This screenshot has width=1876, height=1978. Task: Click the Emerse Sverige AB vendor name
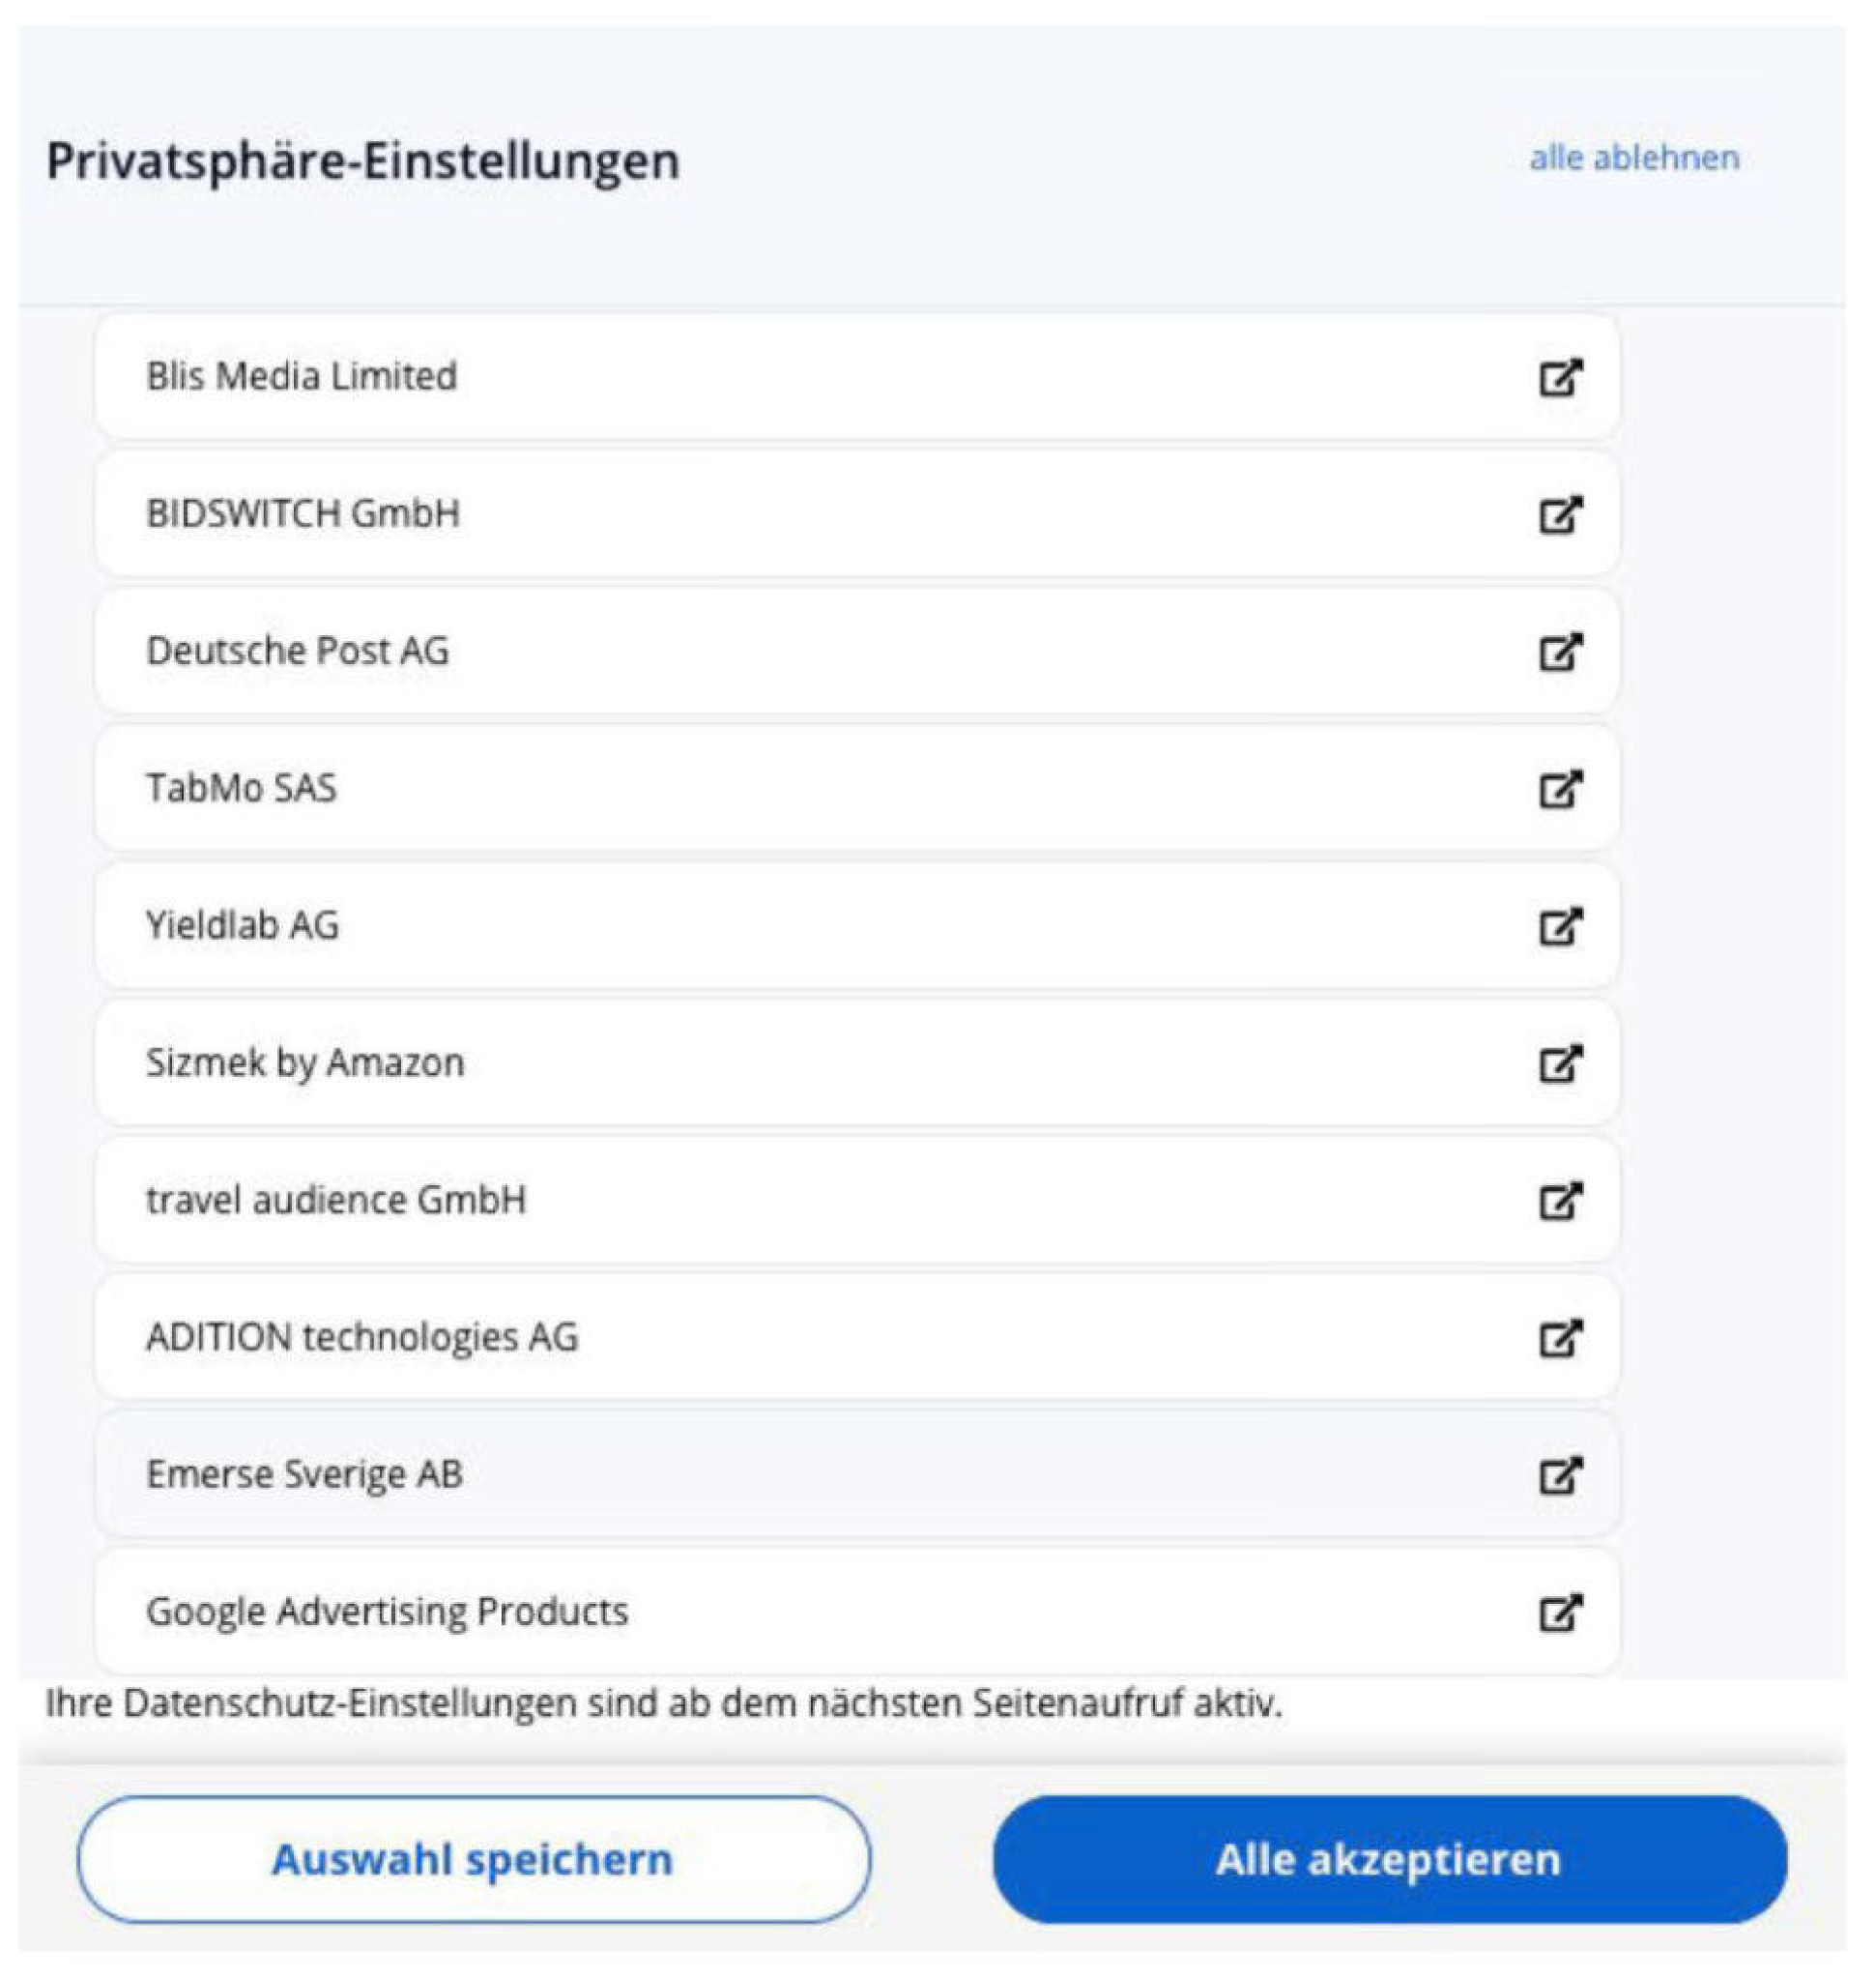pyautogui.click(x=304, y=1474)
